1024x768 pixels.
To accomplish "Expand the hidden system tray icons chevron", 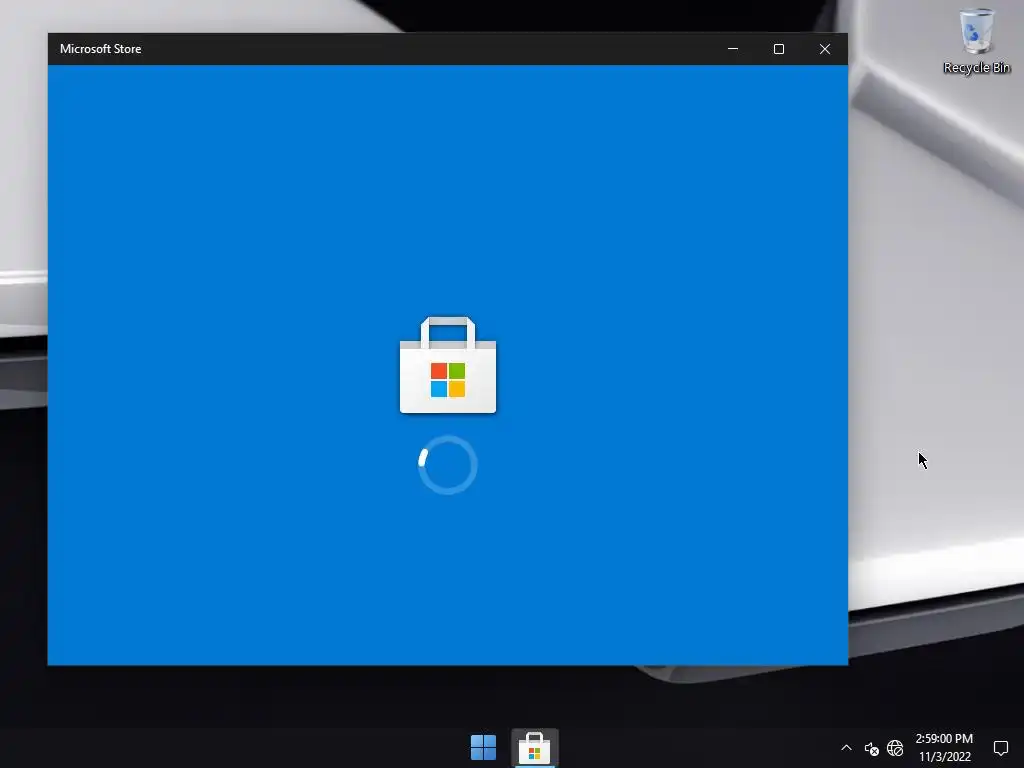I will [x=846, y=748].
